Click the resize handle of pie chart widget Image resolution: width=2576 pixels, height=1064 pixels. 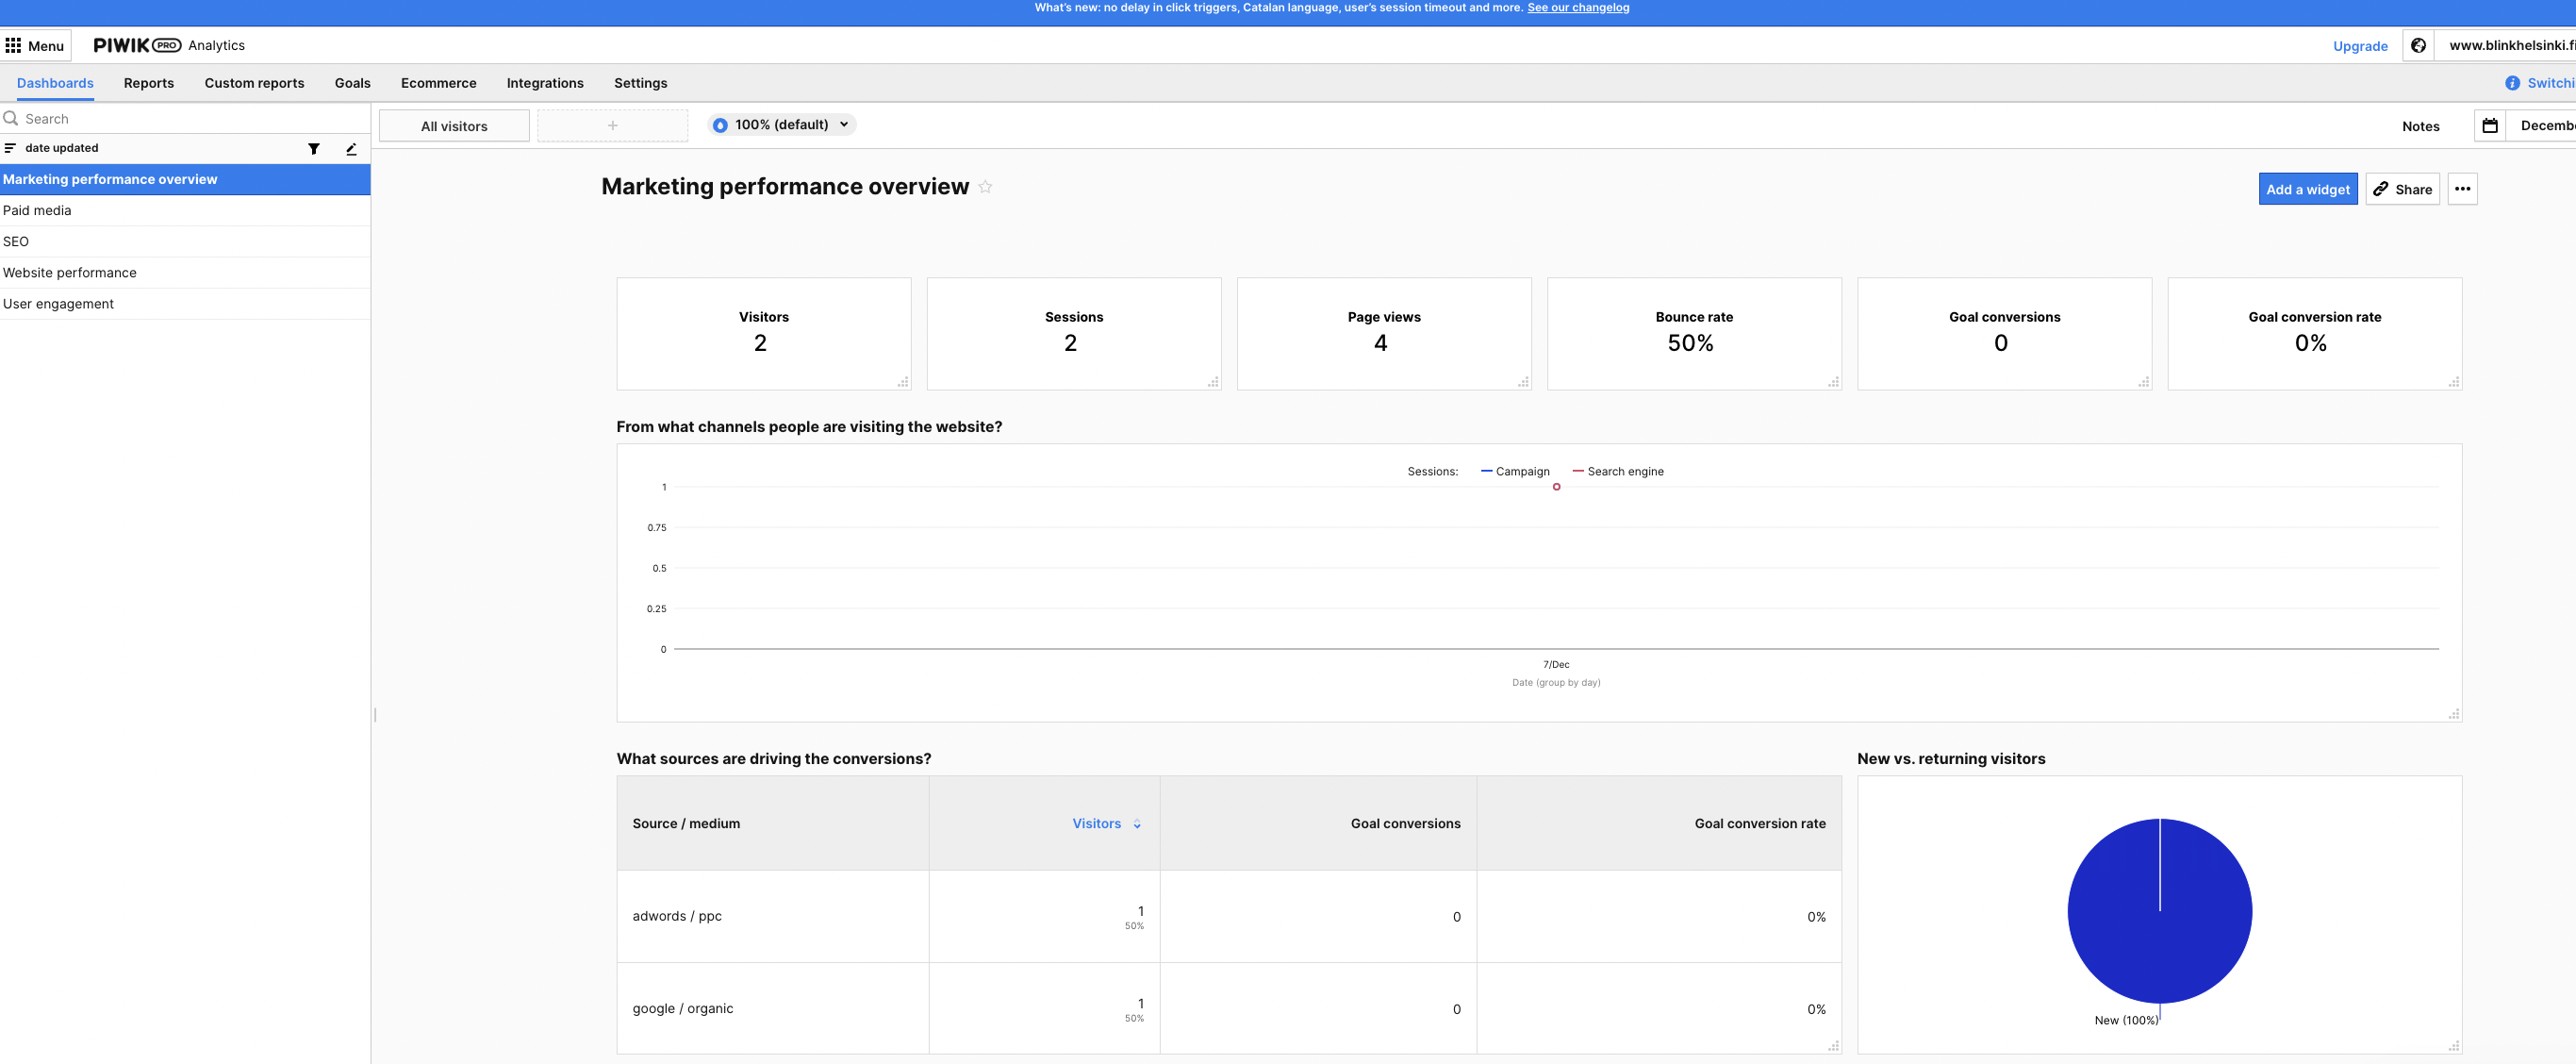(2453, 1045)
